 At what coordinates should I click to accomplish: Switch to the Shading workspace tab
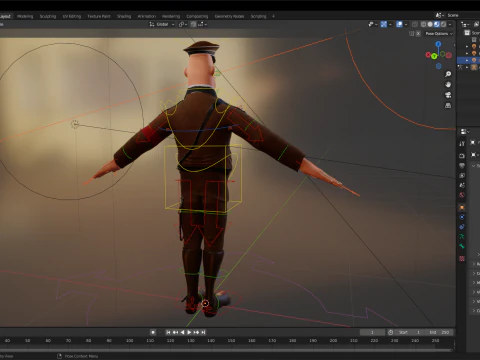(124, 16)
